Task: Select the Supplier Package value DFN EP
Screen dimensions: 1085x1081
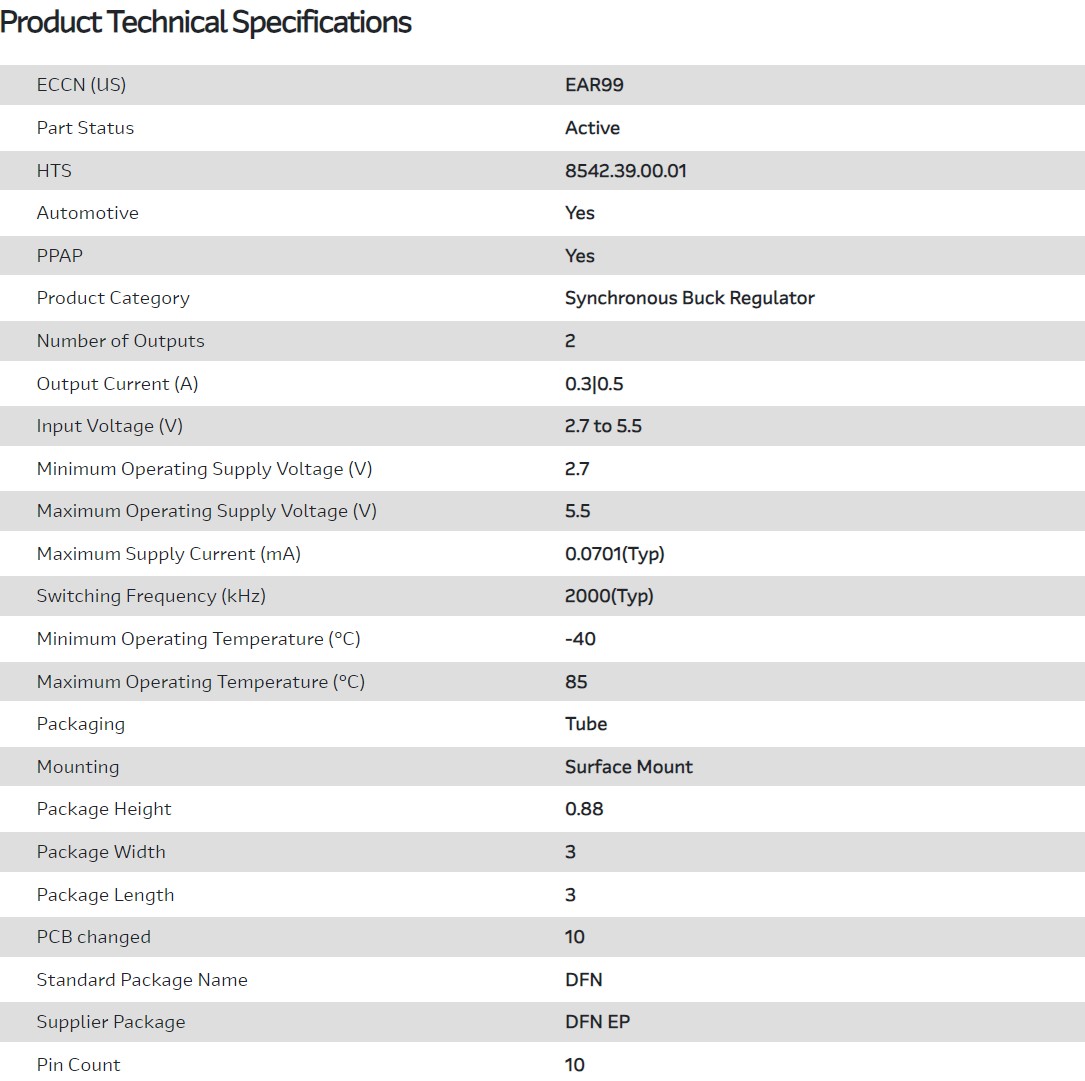Action: tap(598, 1022)
